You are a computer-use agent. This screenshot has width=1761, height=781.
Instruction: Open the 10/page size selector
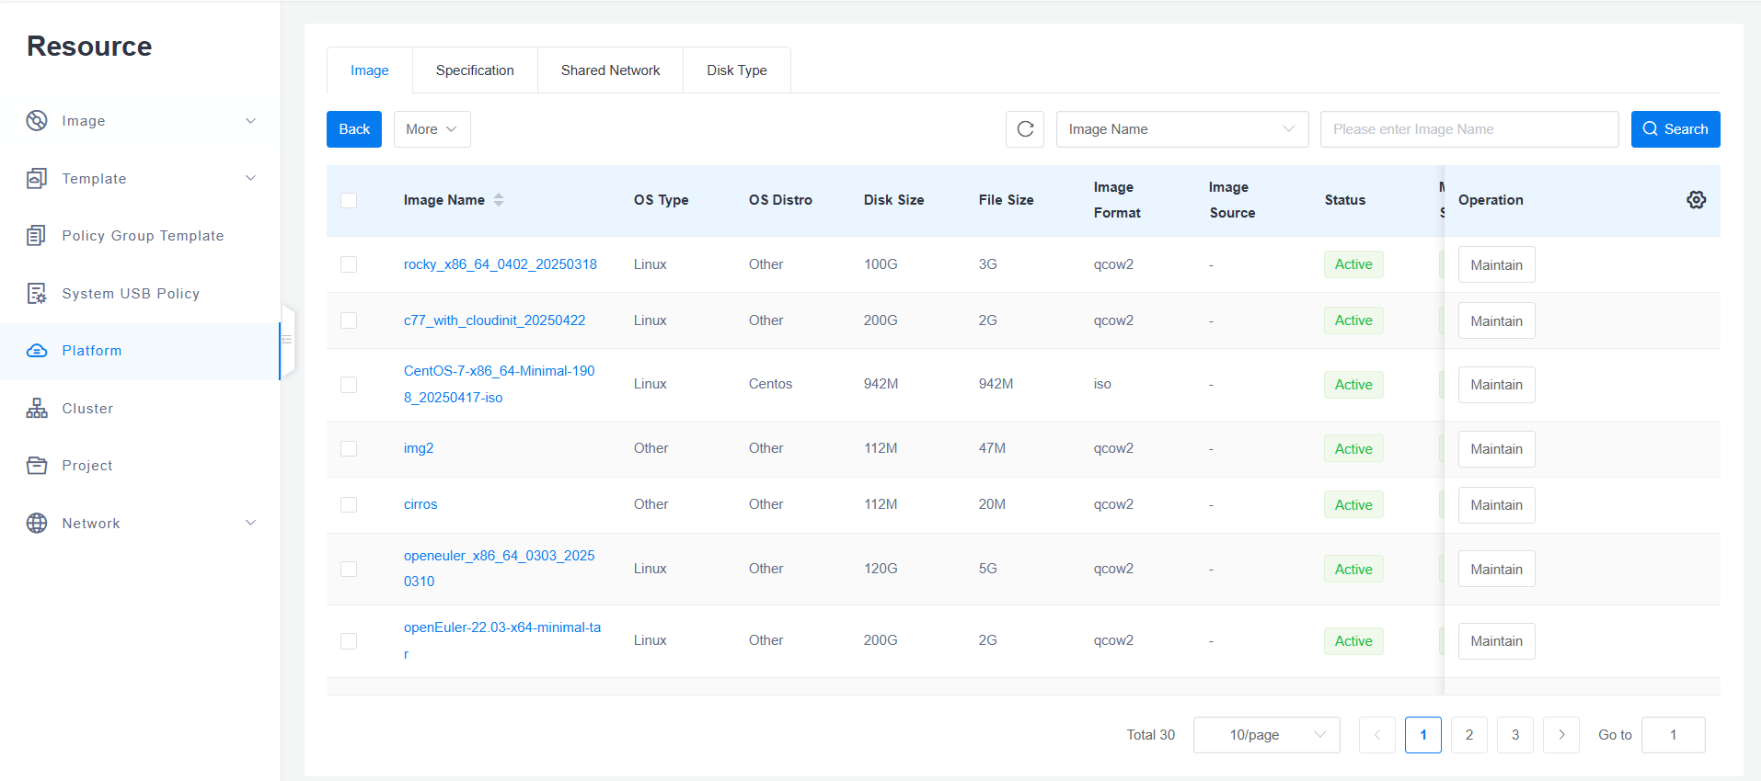(x=1266, y=735)
